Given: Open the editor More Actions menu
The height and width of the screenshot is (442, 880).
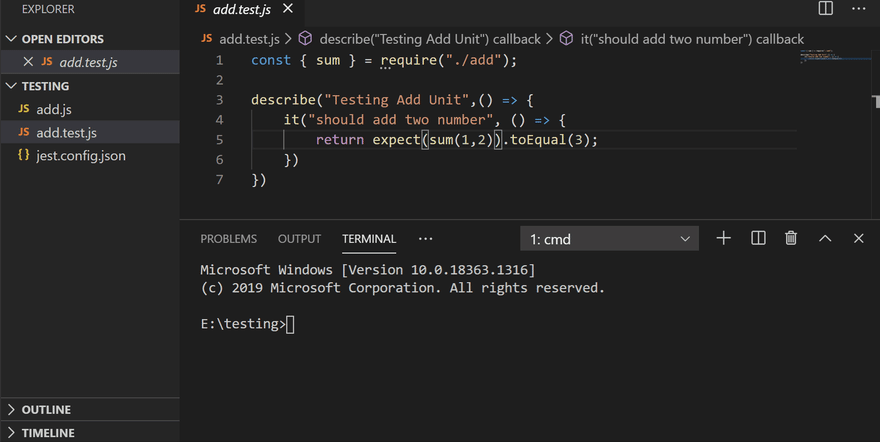Looking at the screenshot, I should click(x=859, y=8).
